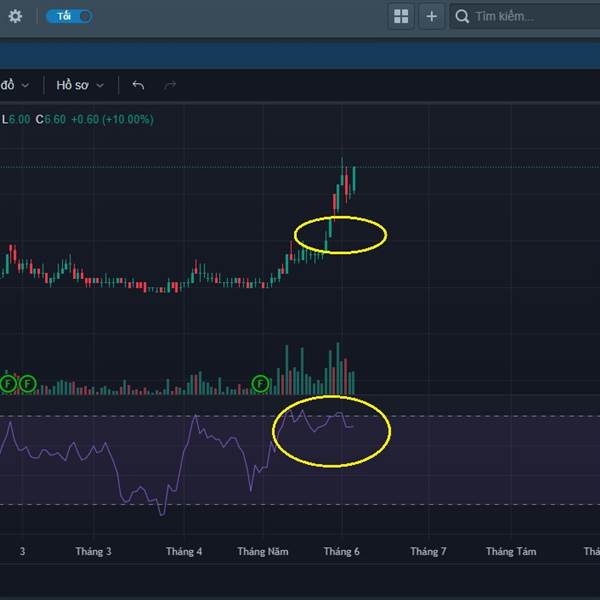Open the settings gear icon
This screenshot has height=600, width=600.
coord(15,16)
